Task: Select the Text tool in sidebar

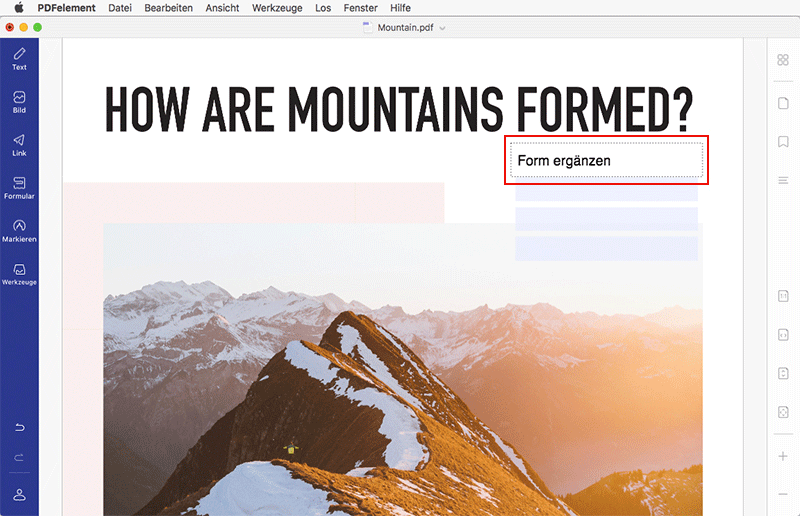Action: click(x=19, y=59)
